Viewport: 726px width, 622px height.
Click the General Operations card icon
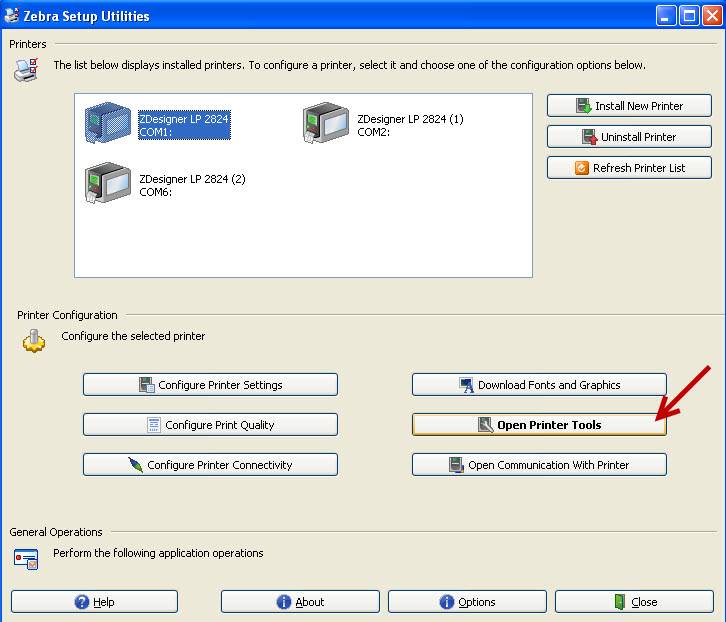[26, 558]
